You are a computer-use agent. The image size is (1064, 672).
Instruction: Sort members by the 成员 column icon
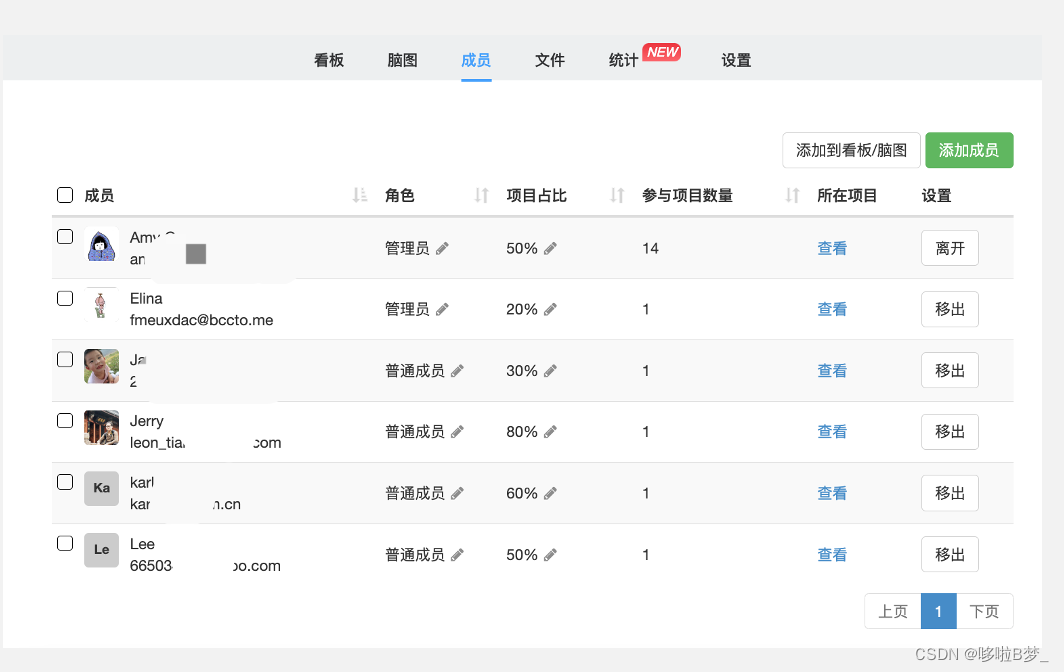point(360,195)
